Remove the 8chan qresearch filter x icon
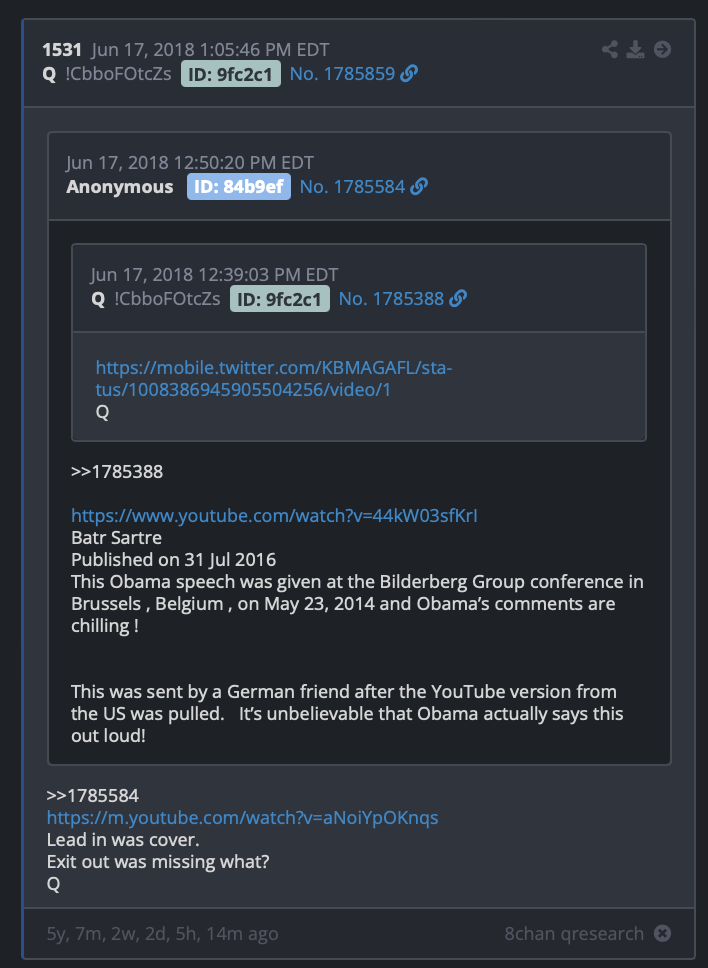Viewport: 708px width, 968px height. click(662, 933)
